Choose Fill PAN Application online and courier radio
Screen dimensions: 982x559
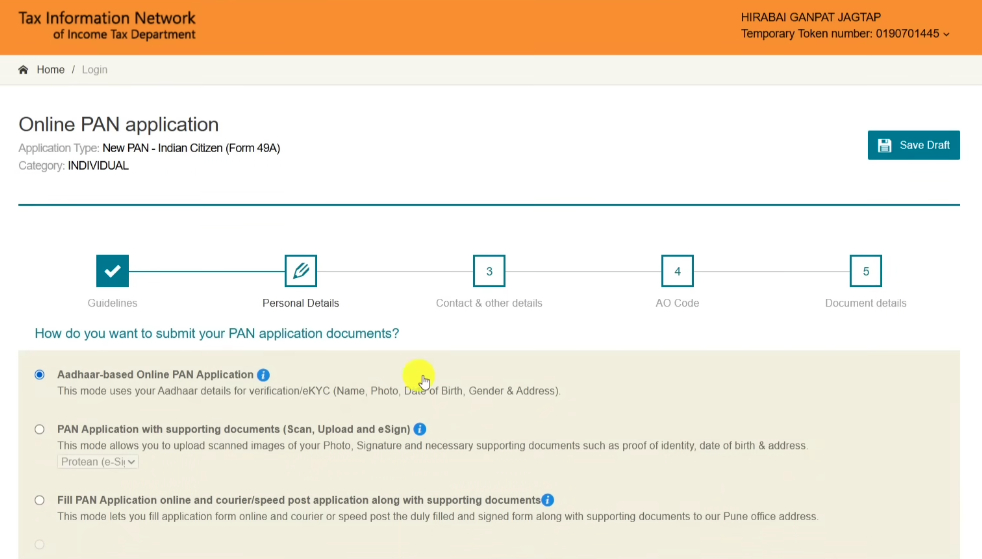tap(40, 500)
